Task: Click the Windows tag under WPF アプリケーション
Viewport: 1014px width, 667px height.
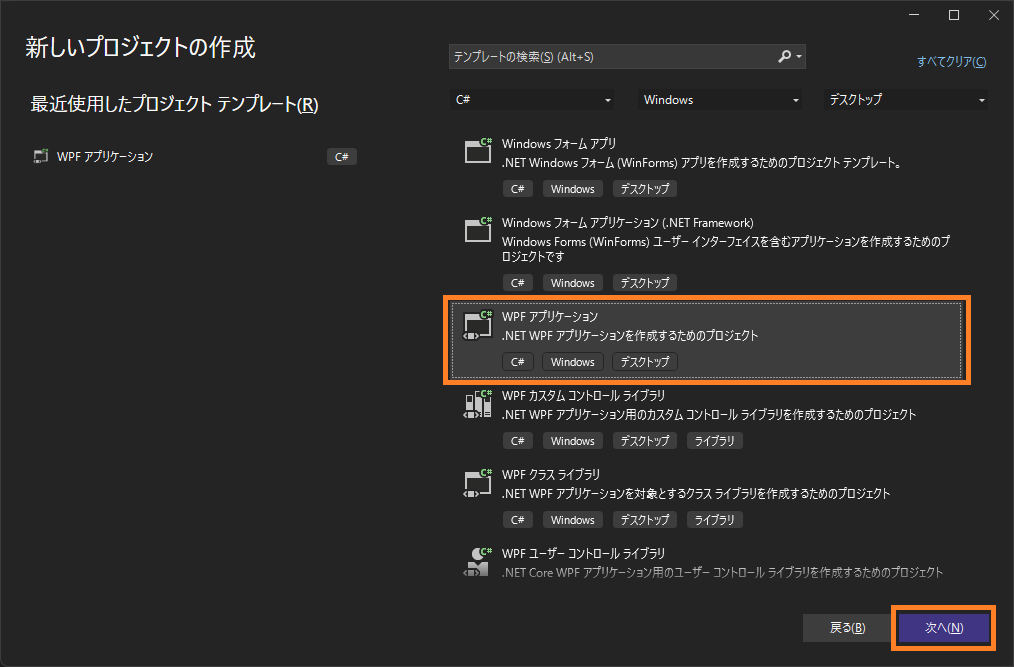Action: coord(572,362)
